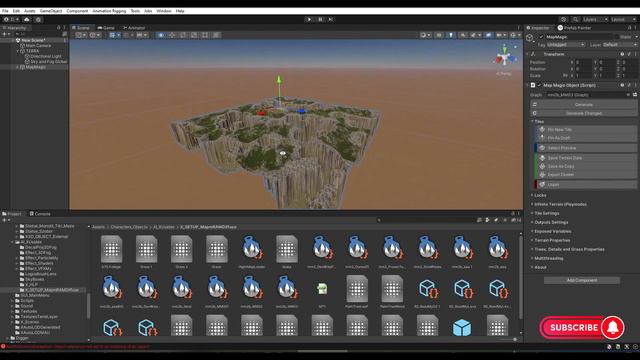
Task: Open the shading draw mode dropdown
Action: pyautogui.click(x=425, y=35)
